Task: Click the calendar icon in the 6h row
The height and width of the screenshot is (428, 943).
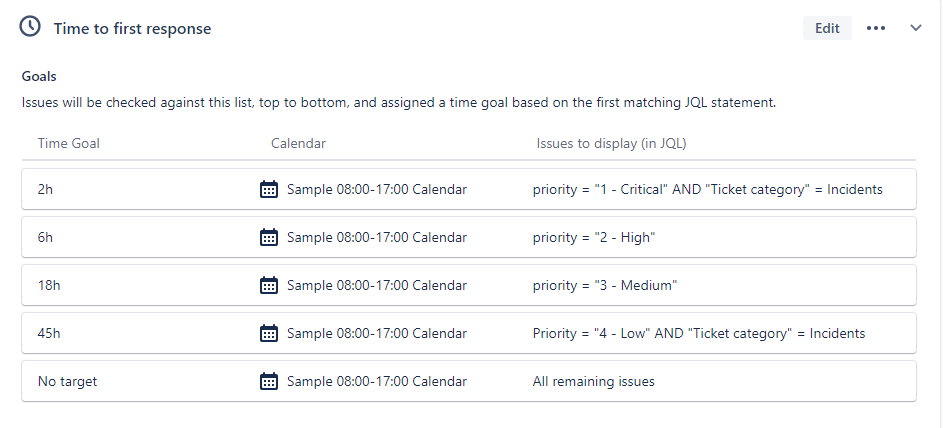Action: [269, 237]
